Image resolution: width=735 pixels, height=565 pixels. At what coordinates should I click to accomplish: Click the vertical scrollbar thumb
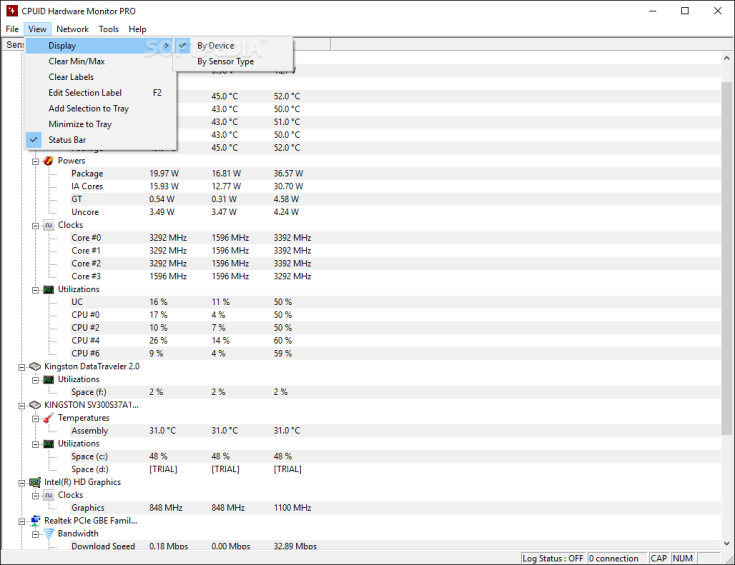pos(727,258)
